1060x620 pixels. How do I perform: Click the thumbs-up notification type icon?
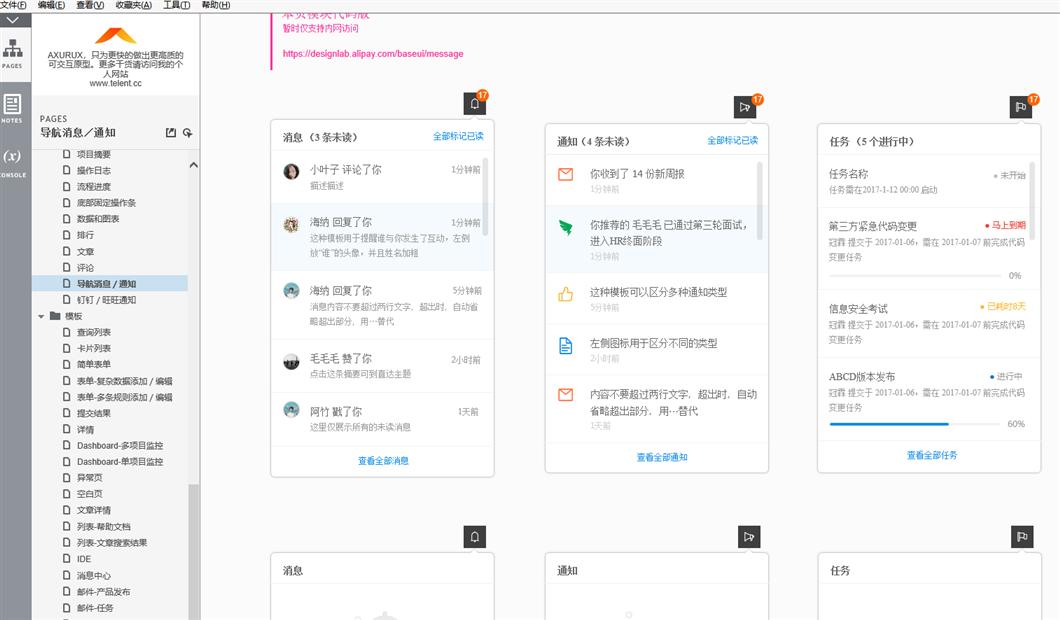566,294
